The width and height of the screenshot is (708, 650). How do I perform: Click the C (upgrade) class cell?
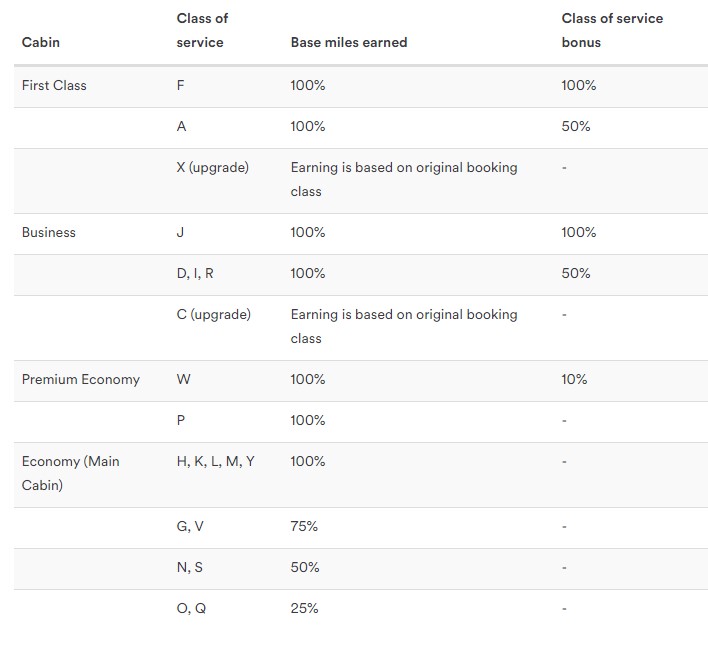pos(214,315)
